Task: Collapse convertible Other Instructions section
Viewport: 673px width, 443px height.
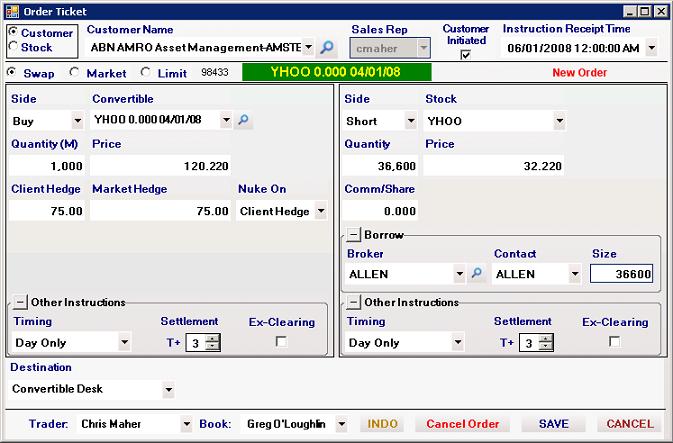Action: click(x=20, y=302)
